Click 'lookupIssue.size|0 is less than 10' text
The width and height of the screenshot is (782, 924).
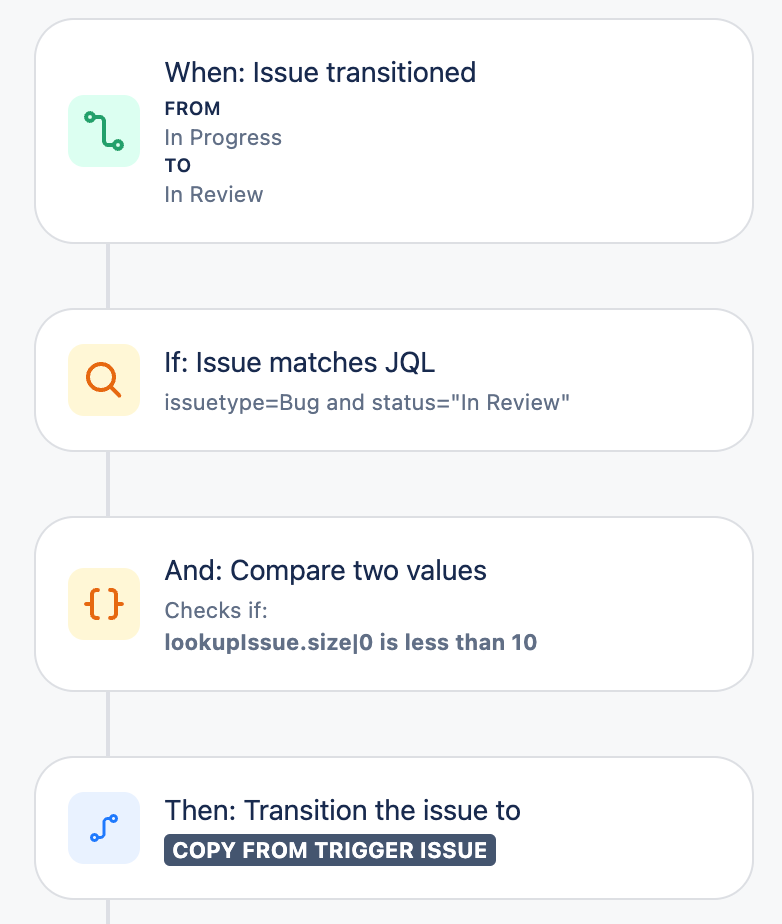(x=350, y=642)
